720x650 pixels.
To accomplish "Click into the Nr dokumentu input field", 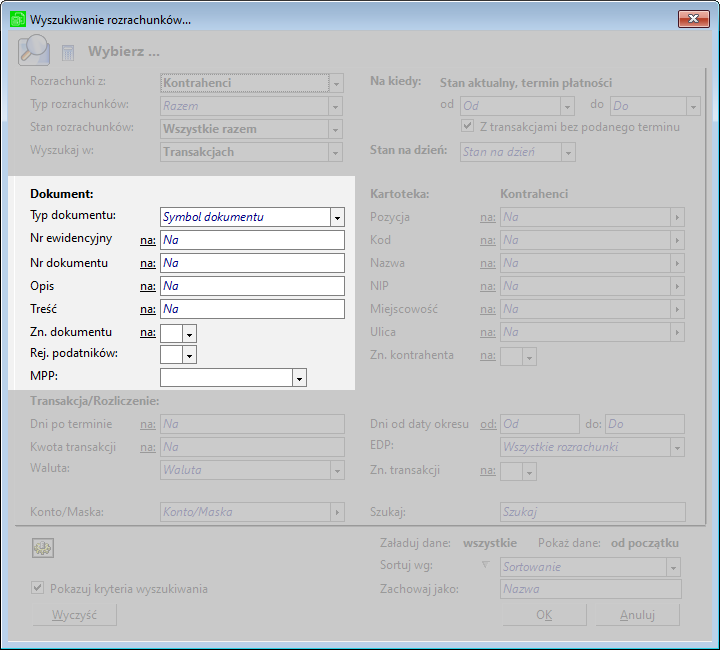I will (252, 263).
